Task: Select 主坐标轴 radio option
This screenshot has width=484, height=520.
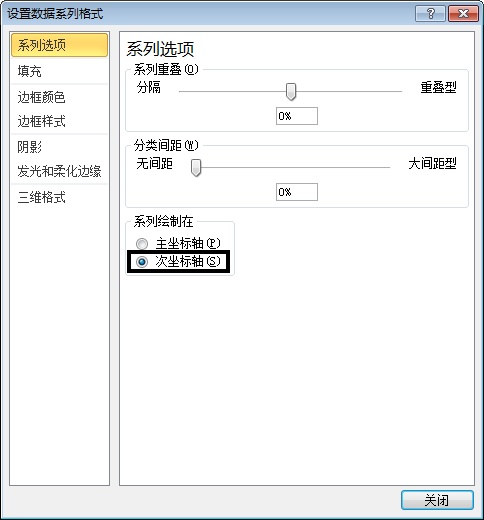Action: tap(142, 244)
